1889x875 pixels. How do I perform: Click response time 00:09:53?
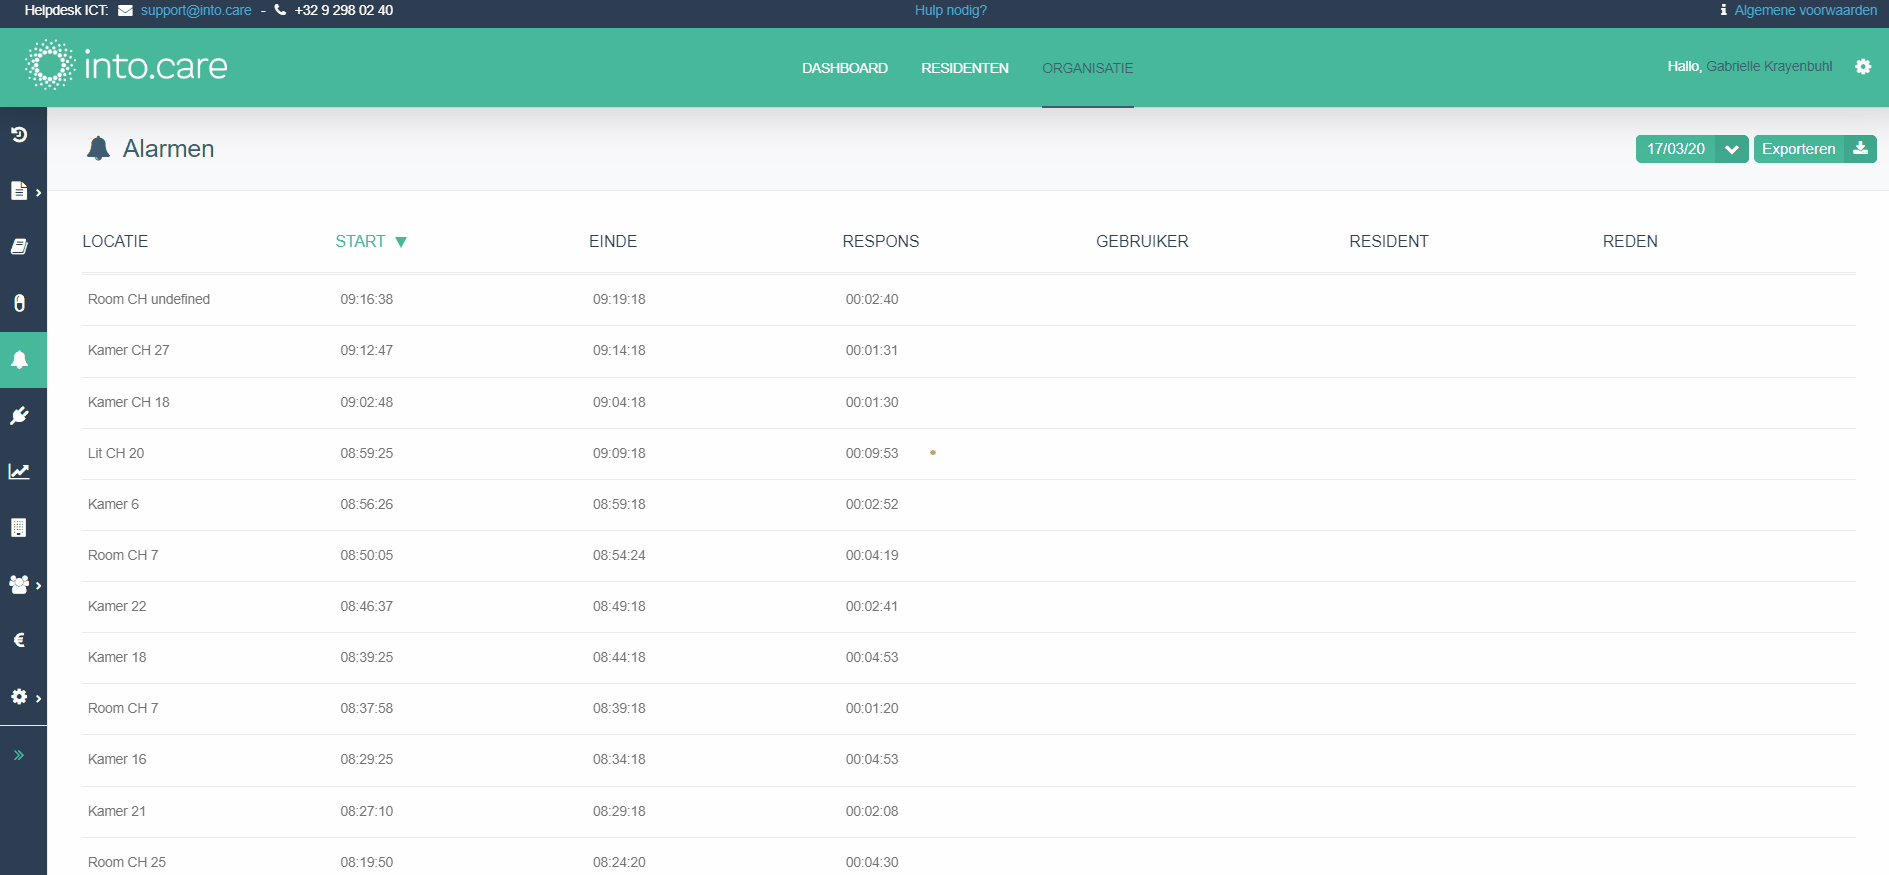872,453
